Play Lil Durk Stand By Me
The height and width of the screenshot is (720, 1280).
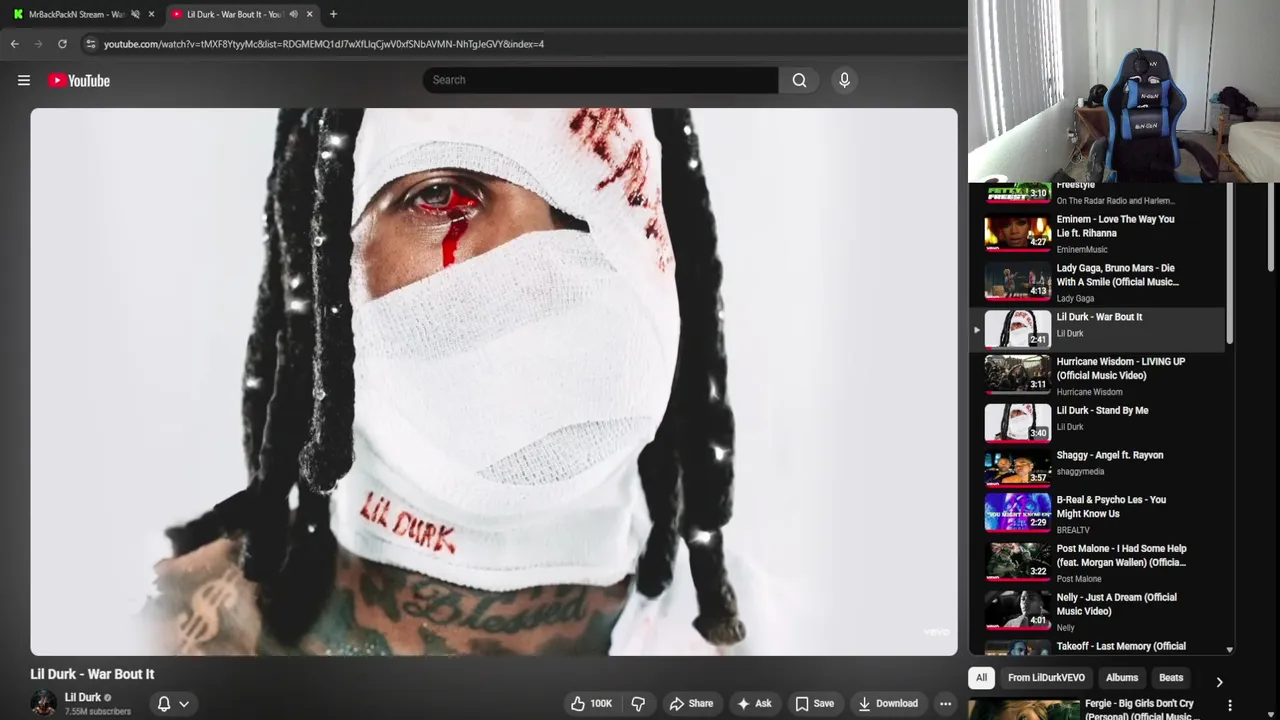[1103, 410]
